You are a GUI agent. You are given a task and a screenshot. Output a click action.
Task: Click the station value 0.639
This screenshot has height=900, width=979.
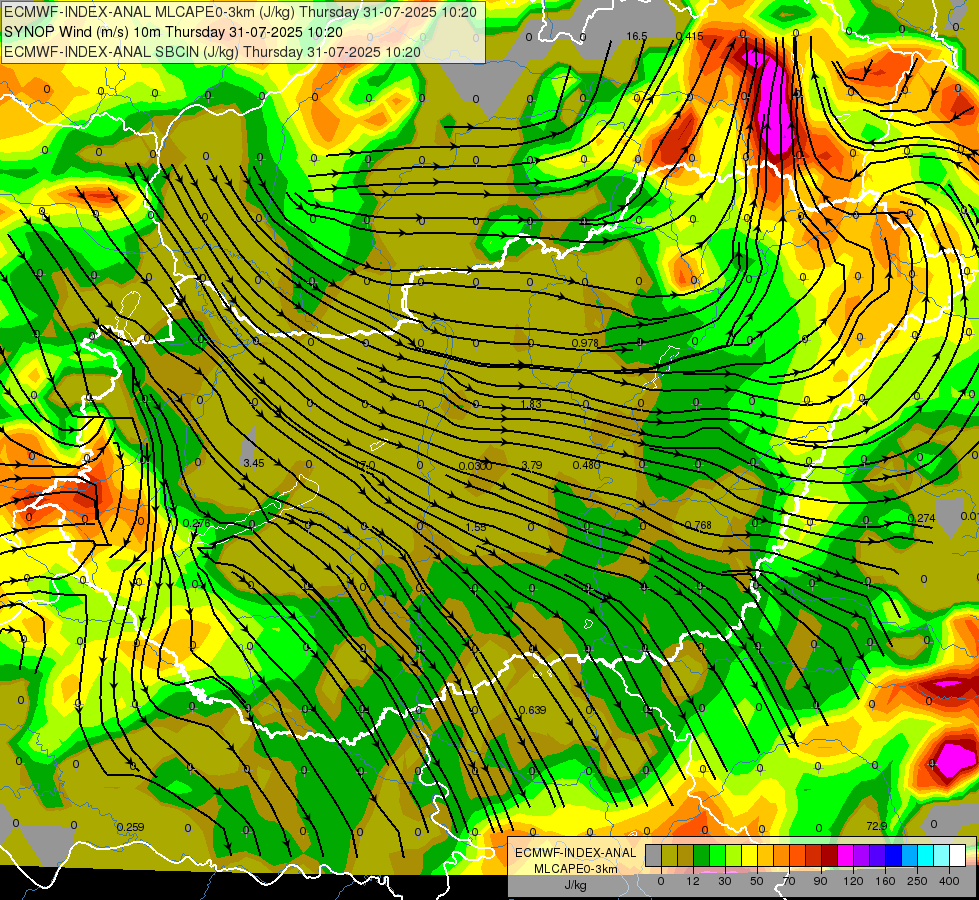click(533, 710)
